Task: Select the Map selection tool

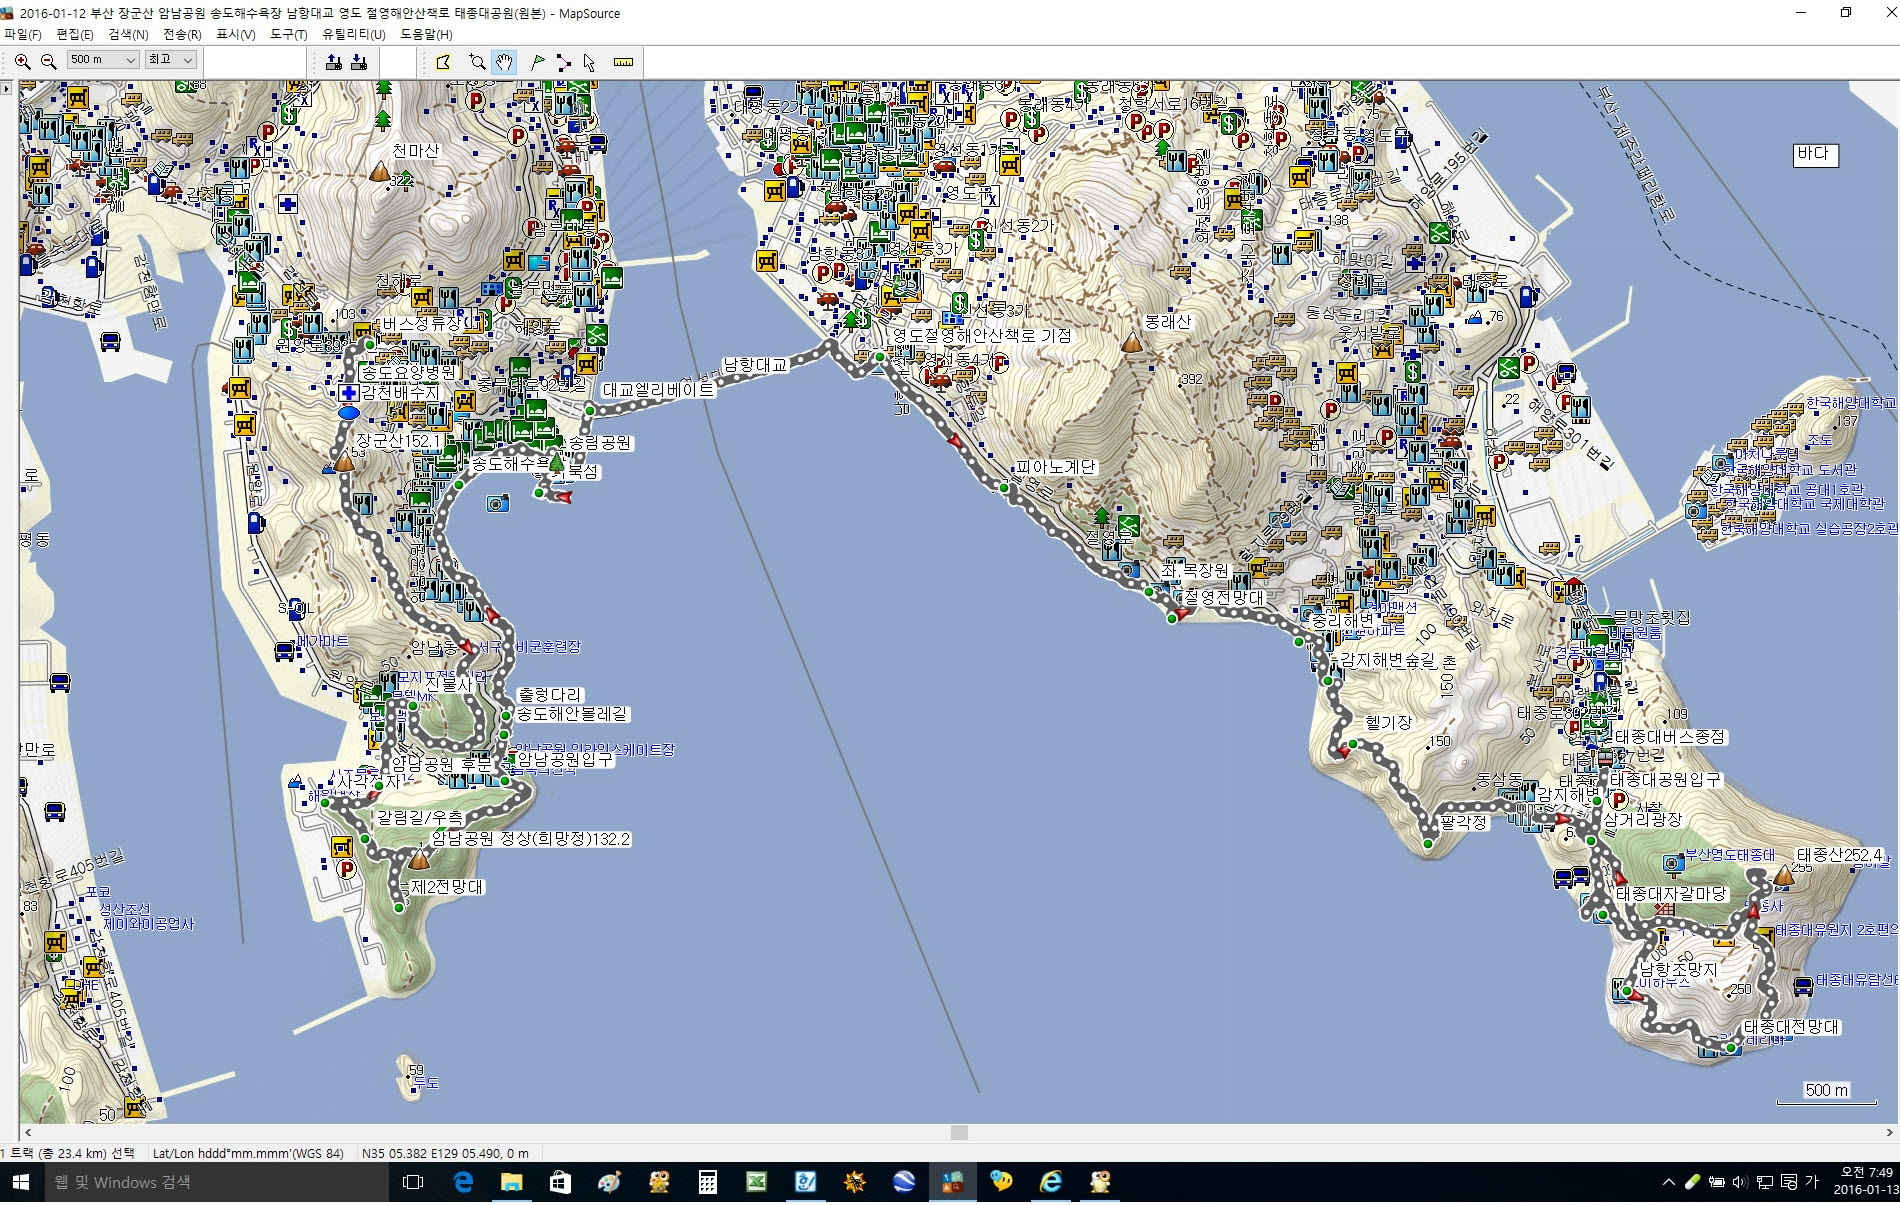Action: (x=443, y=62)
